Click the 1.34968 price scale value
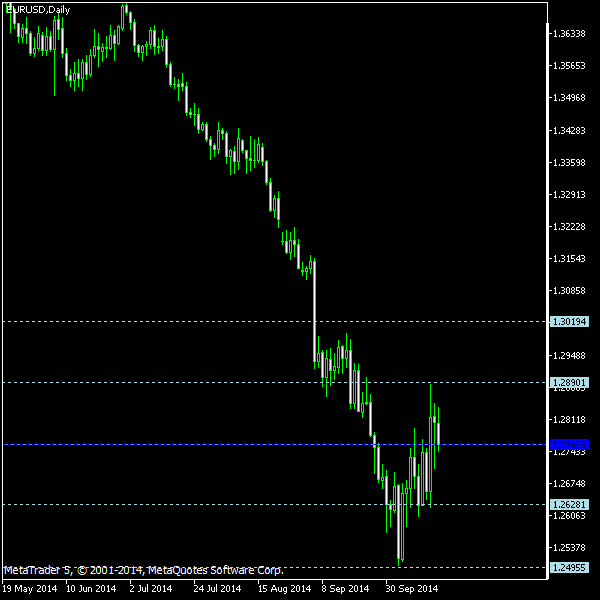The image size is (600, 600). (569, 98)
